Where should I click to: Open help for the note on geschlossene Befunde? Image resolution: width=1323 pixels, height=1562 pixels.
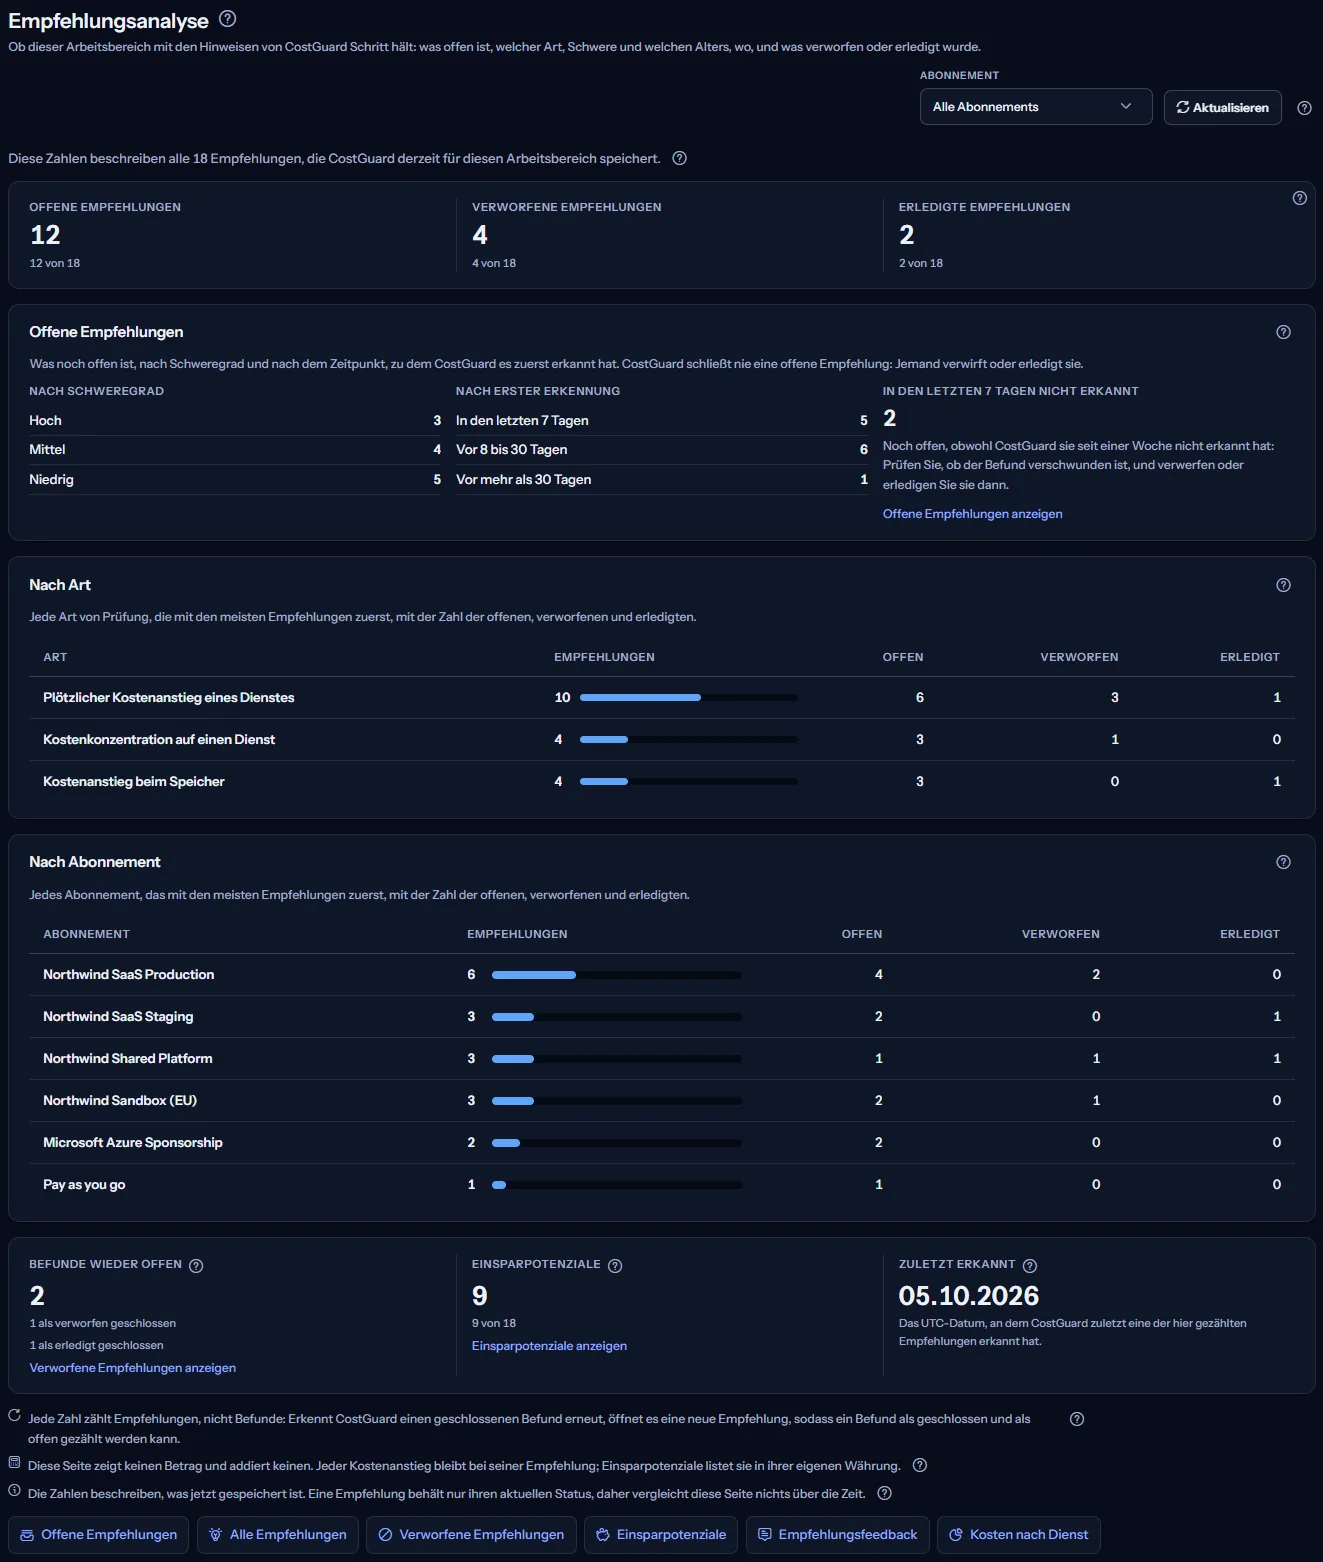[1076, 1419]
